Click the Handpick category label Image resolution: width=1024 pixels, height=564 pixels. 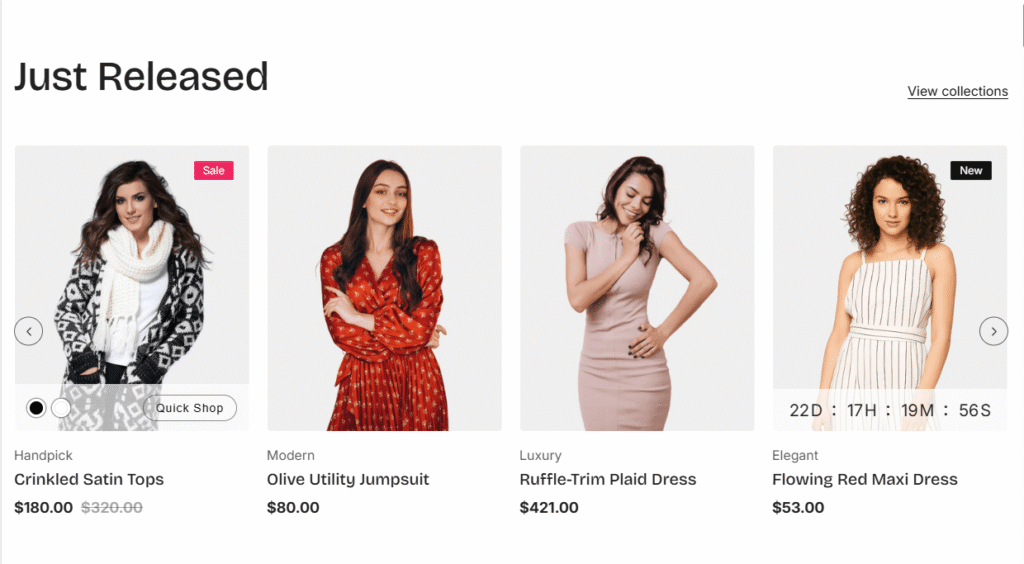42,456
